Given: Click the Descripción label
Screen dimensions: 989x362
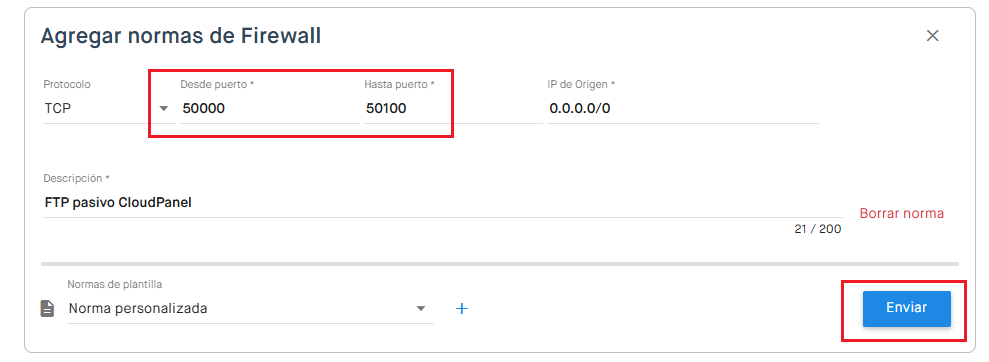Looking at the screenshot, I should coord(77,178).
